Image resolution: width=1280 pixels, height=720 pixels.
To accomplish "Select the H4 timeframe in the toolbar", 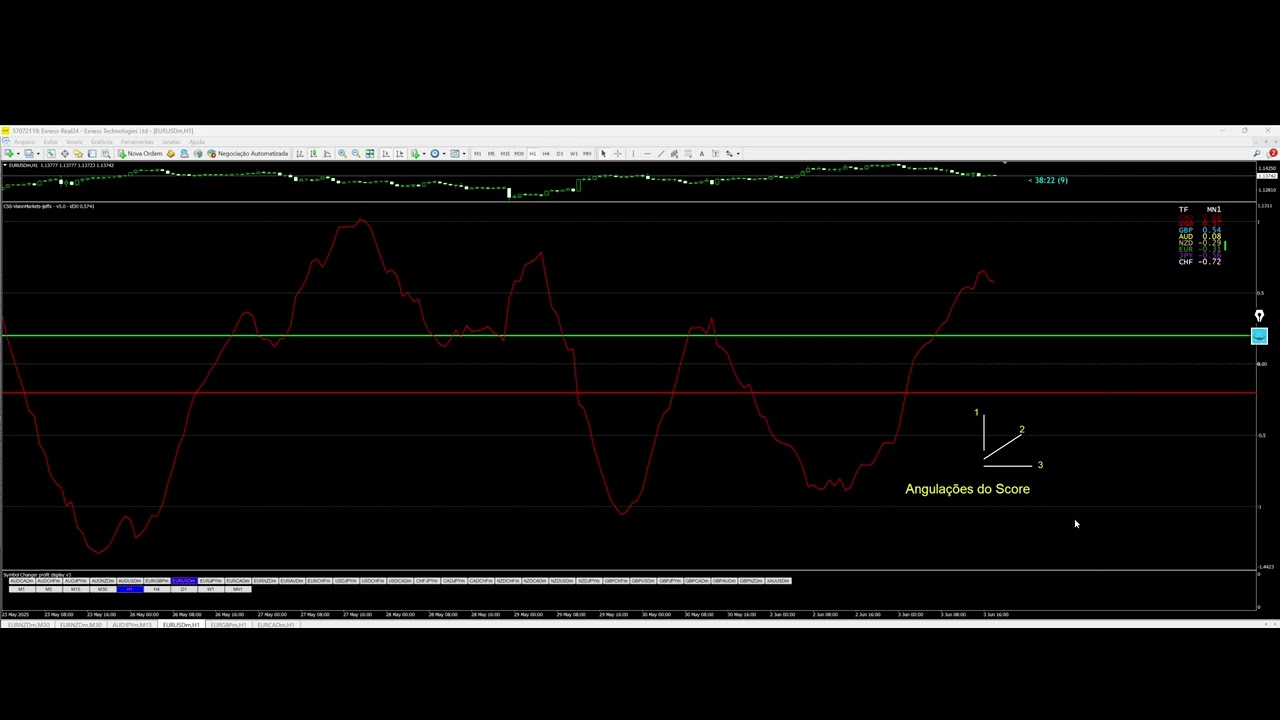I will [546, 154].
